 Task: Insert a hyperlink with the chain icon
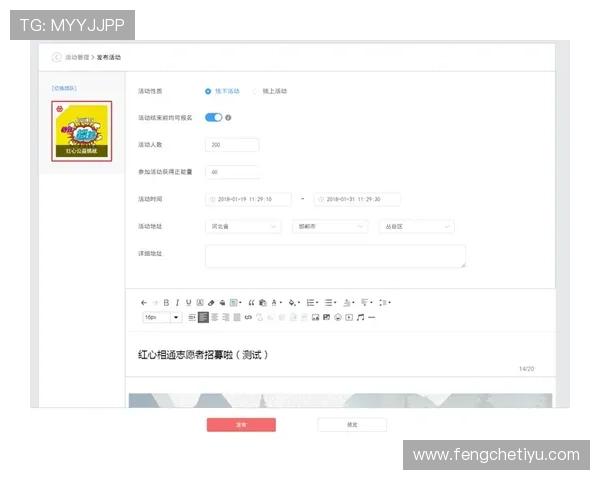pyautogui.click(x=248, y=317)
